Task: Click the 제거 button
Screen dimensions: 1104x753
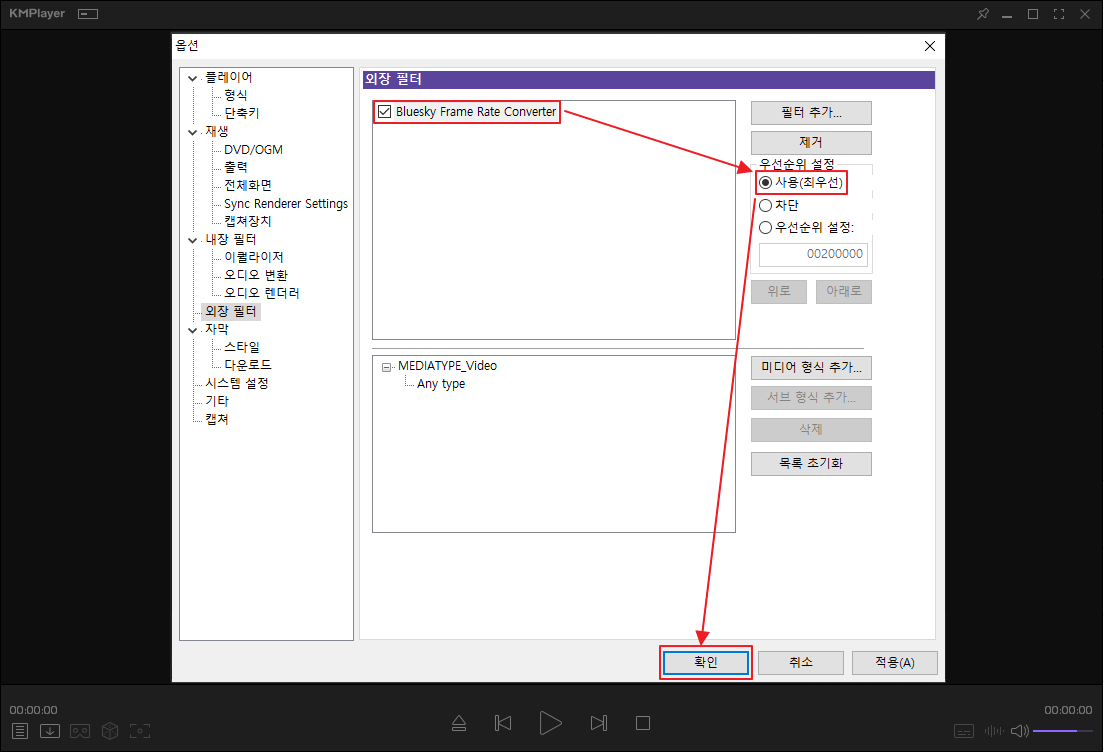Action: tap(811, 143)
